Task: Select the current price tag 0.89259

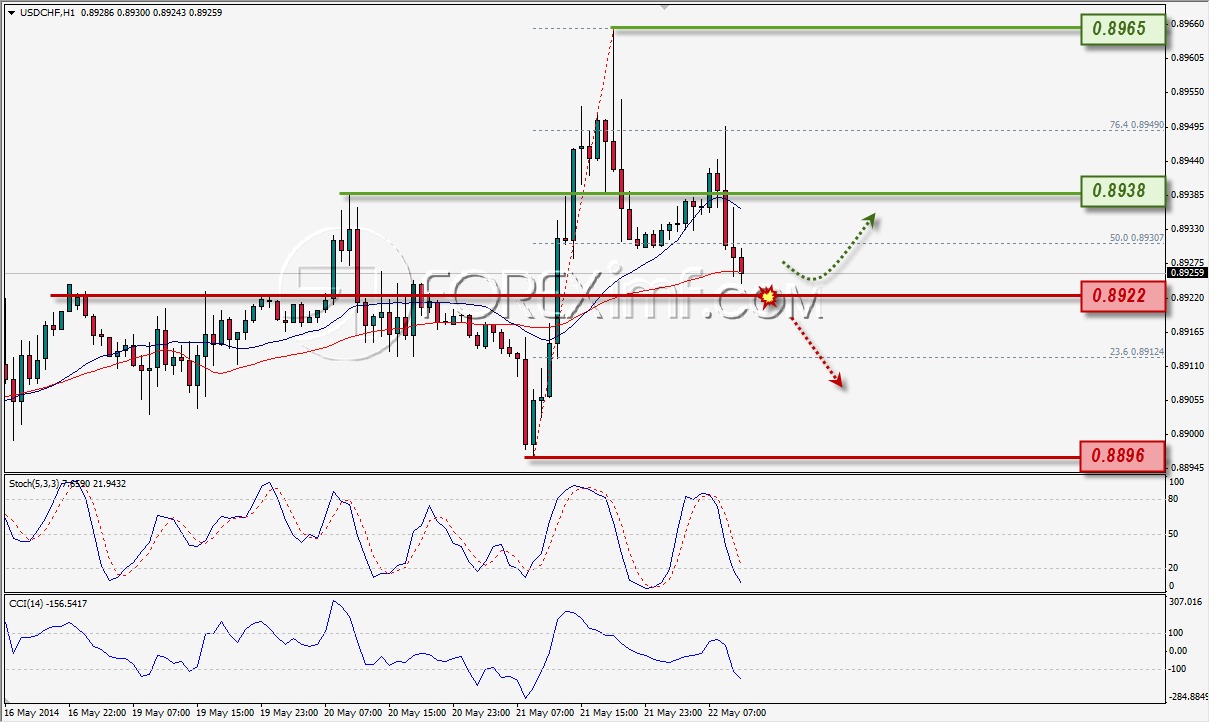Action: click(1186, 273)
